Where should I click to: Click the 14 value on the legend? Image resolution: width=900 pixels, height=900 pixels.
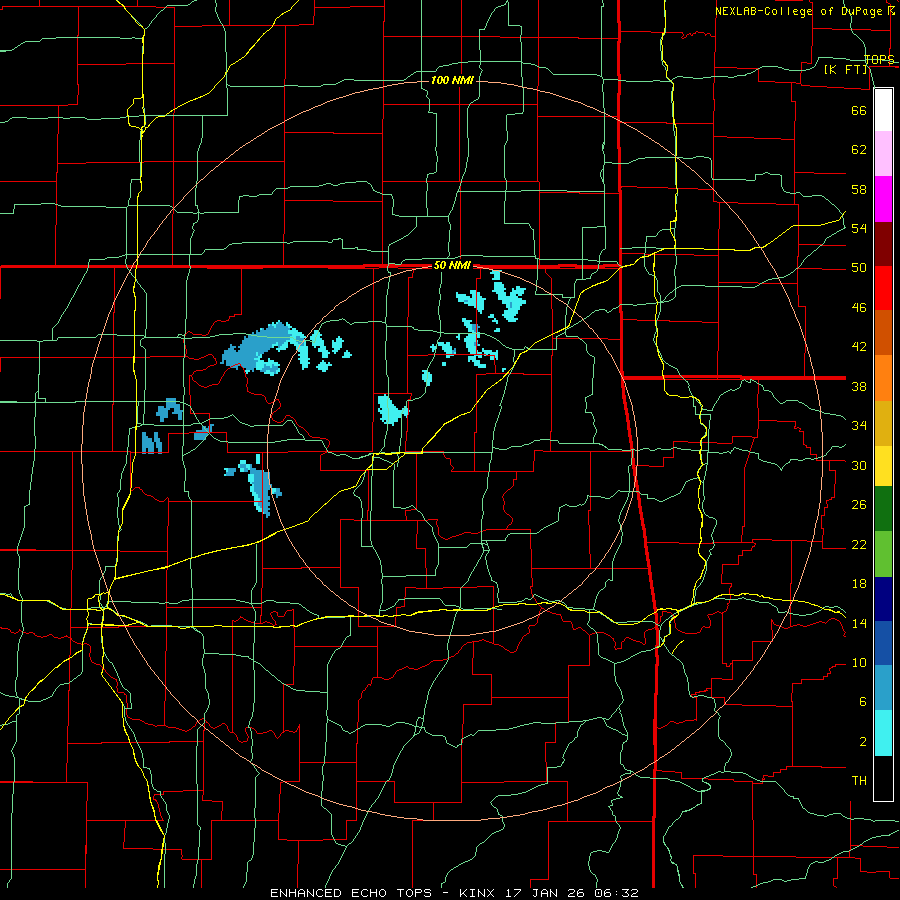coord(859,623)
